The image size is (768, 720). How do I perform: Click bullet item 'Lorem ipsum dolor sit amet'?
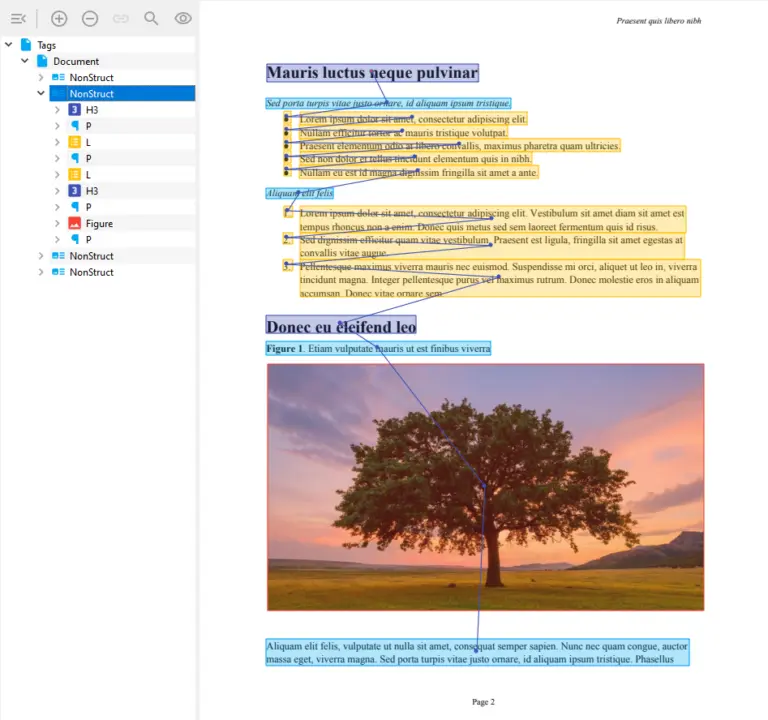click(x=413, y=119)
